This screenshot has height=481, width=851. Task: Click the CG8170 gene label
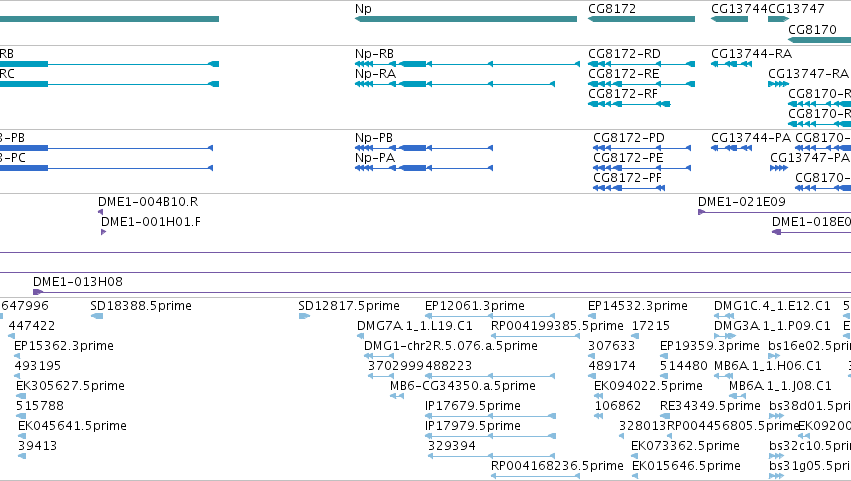click(812, 29)
